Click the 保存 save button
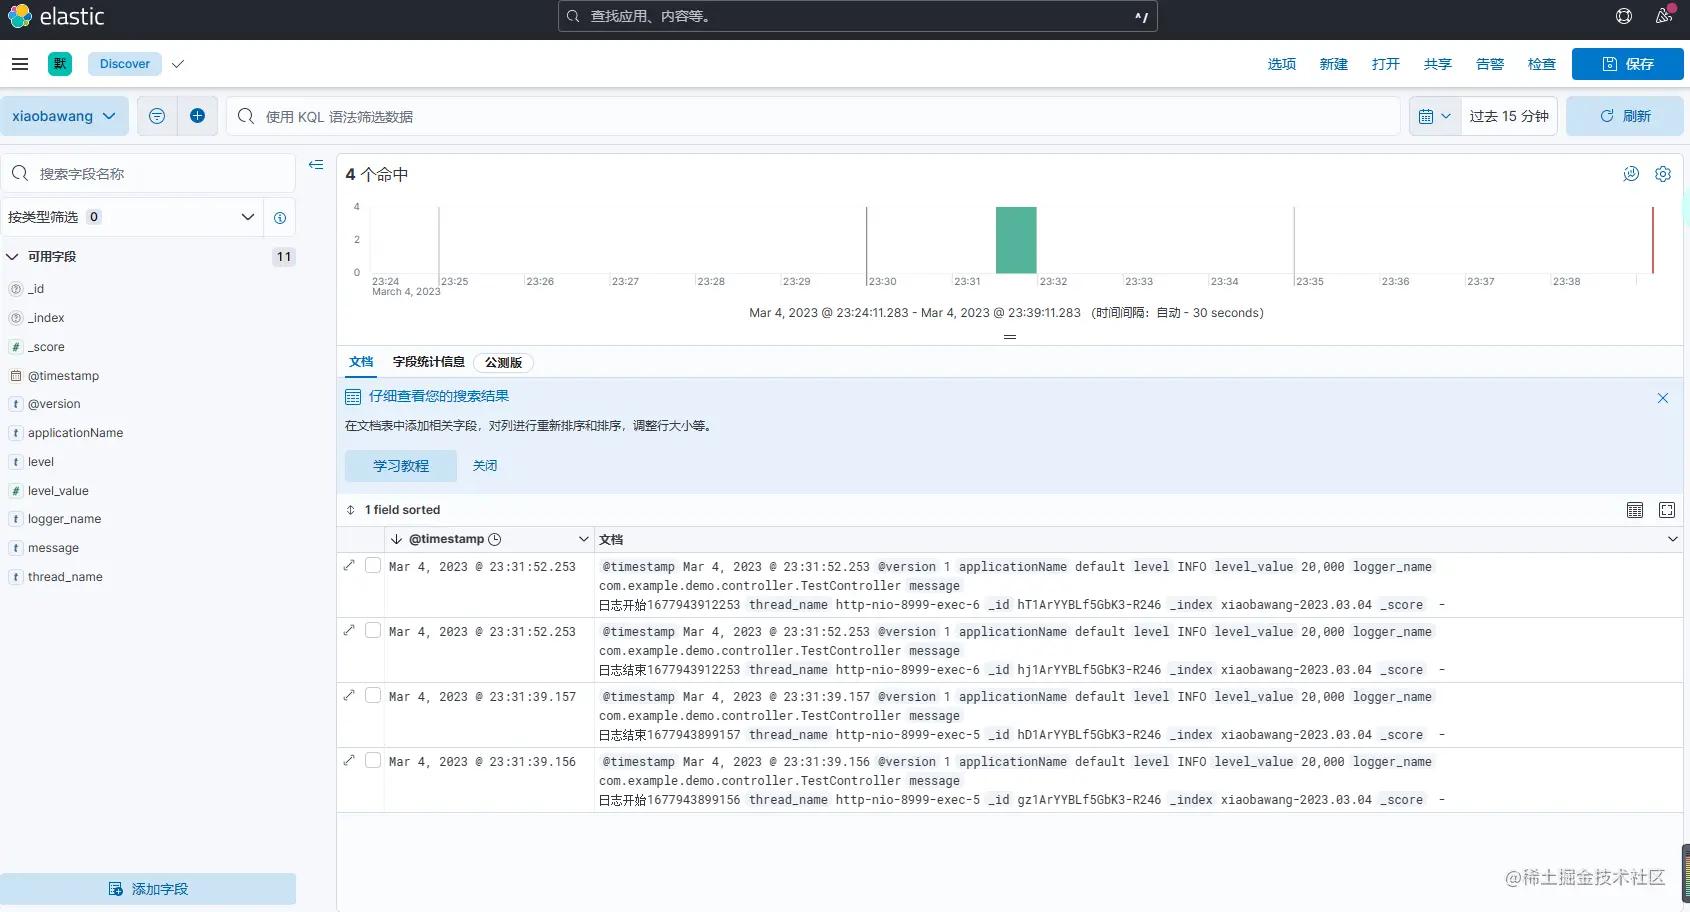Viewport: 1690px width, 912px height. pos(1625,63)
